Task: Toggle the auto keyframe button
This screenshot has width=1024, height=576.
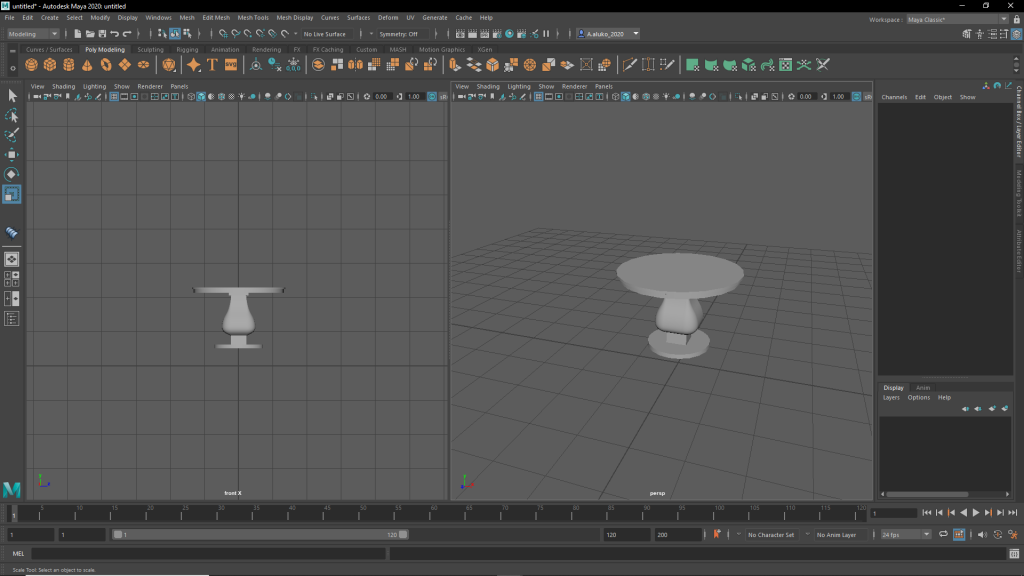Action: pyautogui.click(x=716, y=535)
